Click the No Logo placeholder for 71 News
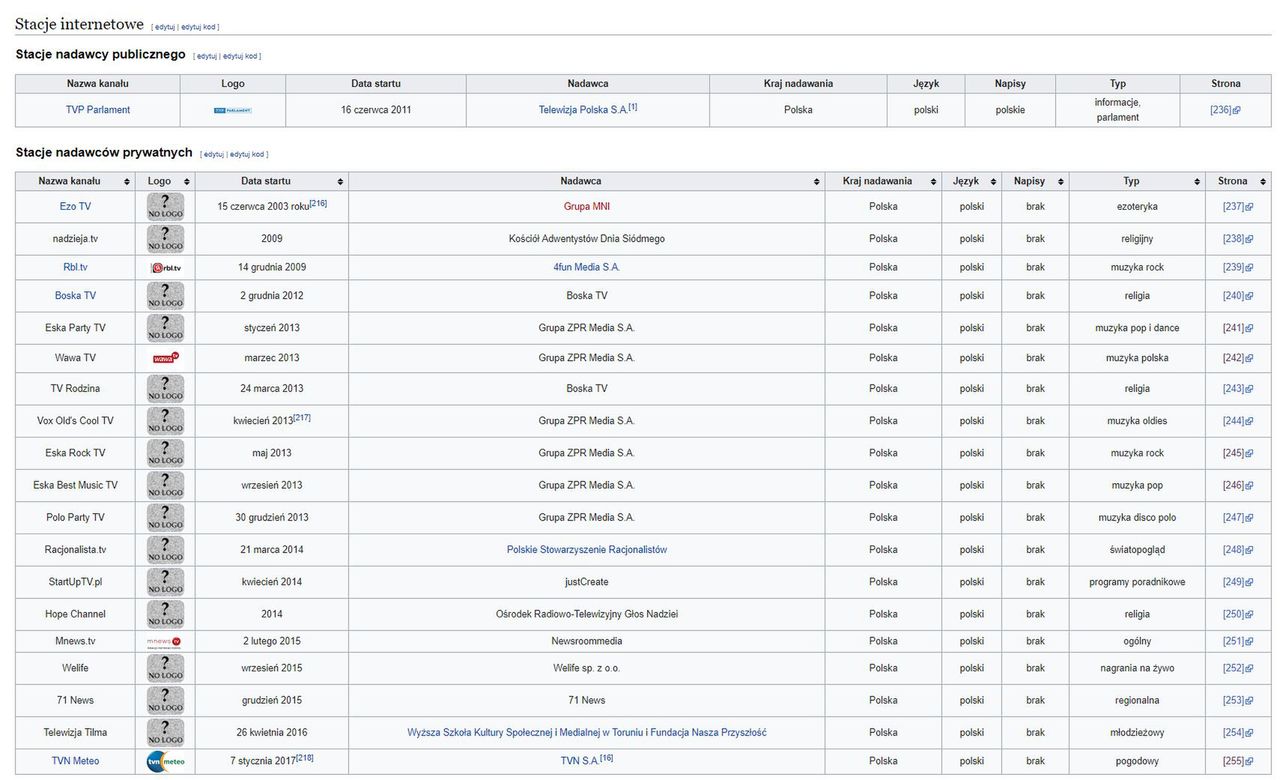The height and width of the screenshot is (780, 1280). [x=165, y=700]
